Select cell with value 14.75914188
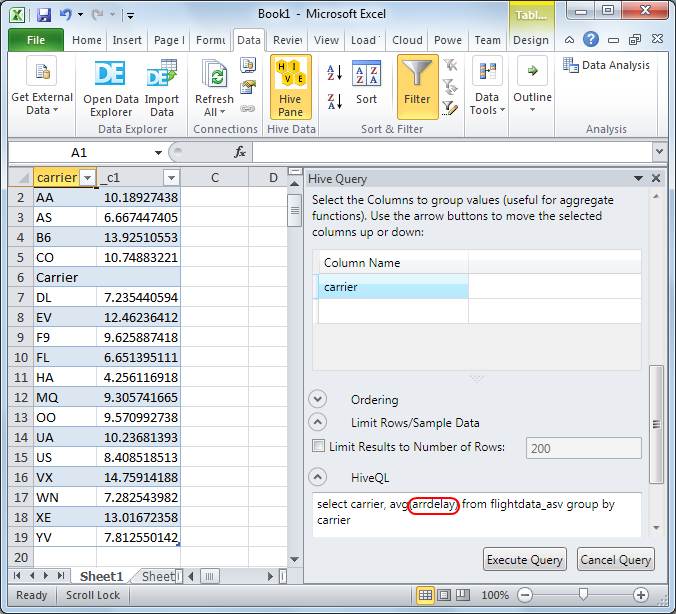Image resolution: width=676 pixels, height=614 pixels. 138,477
